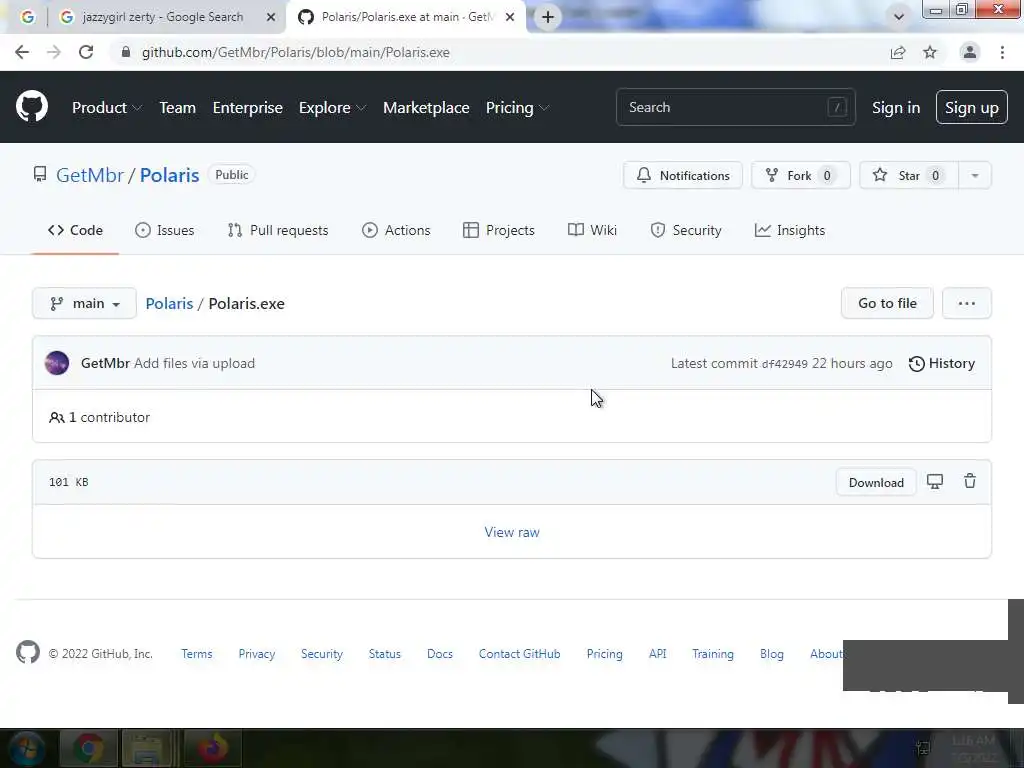Open the Pull requests tab
Screen dimensions: 1024x768
click(x=278, y=230)
